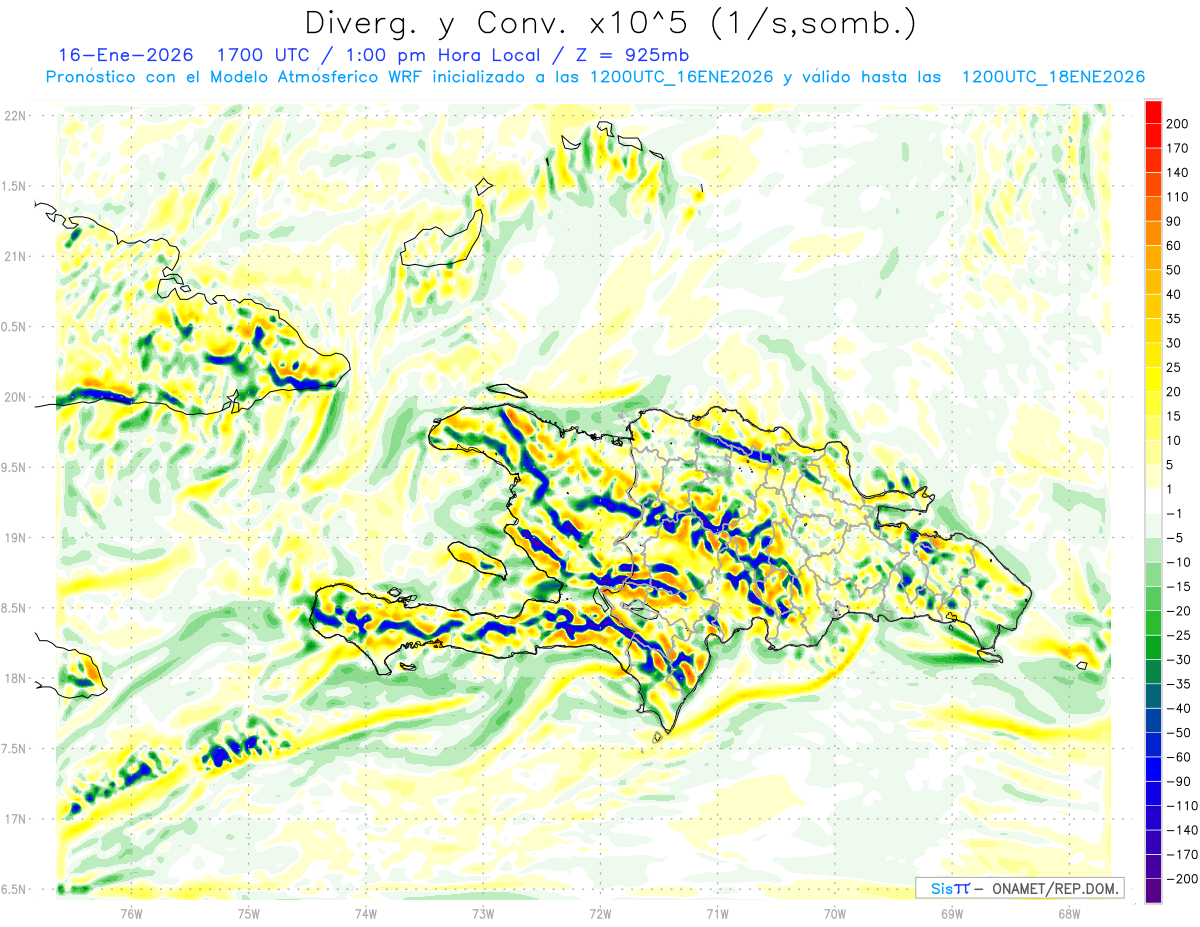This screenshot has width=1200, height=927.
Task: Click the '19N' latitude label
Action: [15, 537]
